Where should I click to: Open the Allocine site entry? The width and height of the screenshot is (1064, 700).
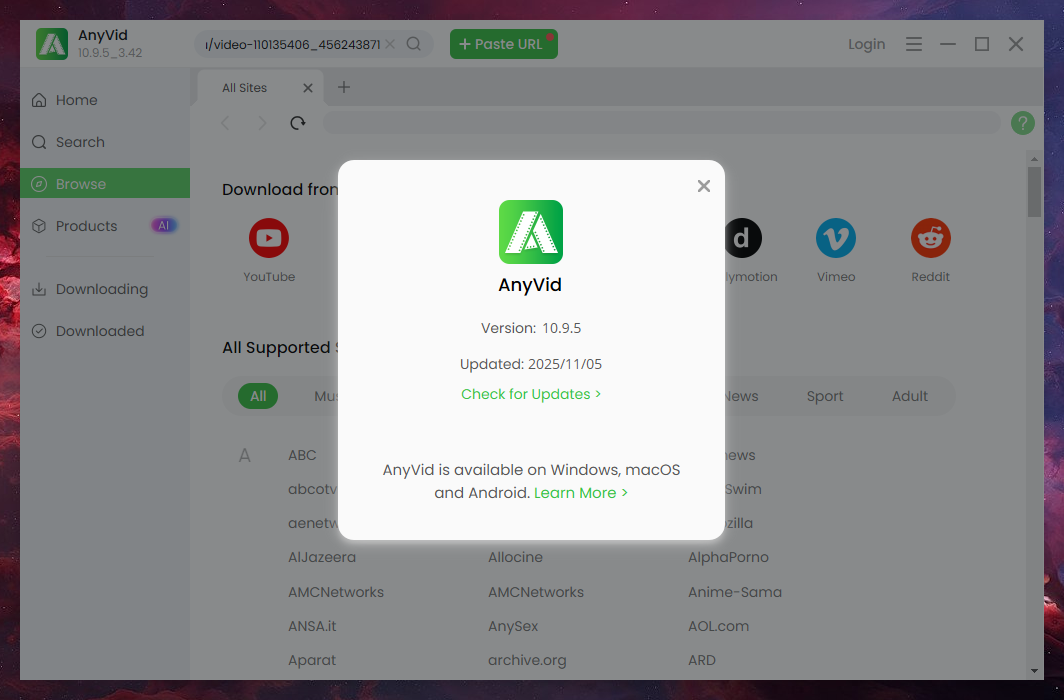516,557
